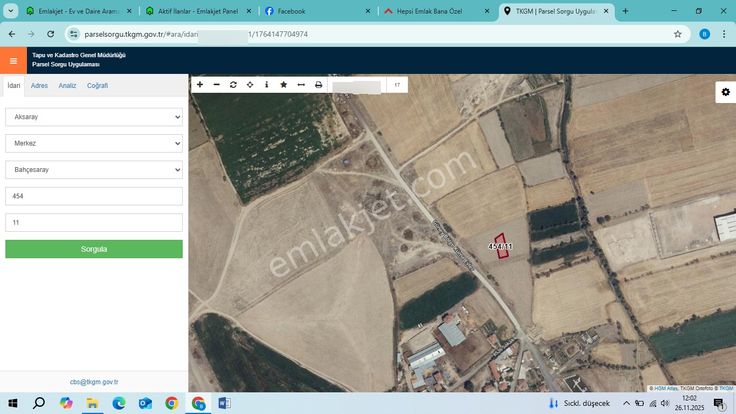736x414 pixels.
Task: Close the Facebook browser tab
Action: pos(368,11)
